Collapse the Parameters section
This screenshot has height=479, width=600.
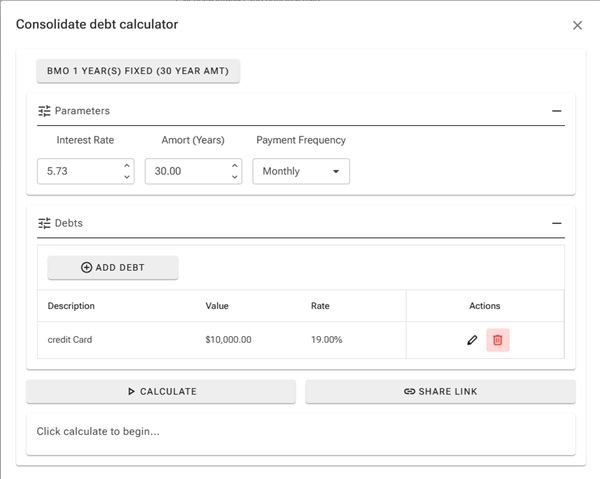556,111
